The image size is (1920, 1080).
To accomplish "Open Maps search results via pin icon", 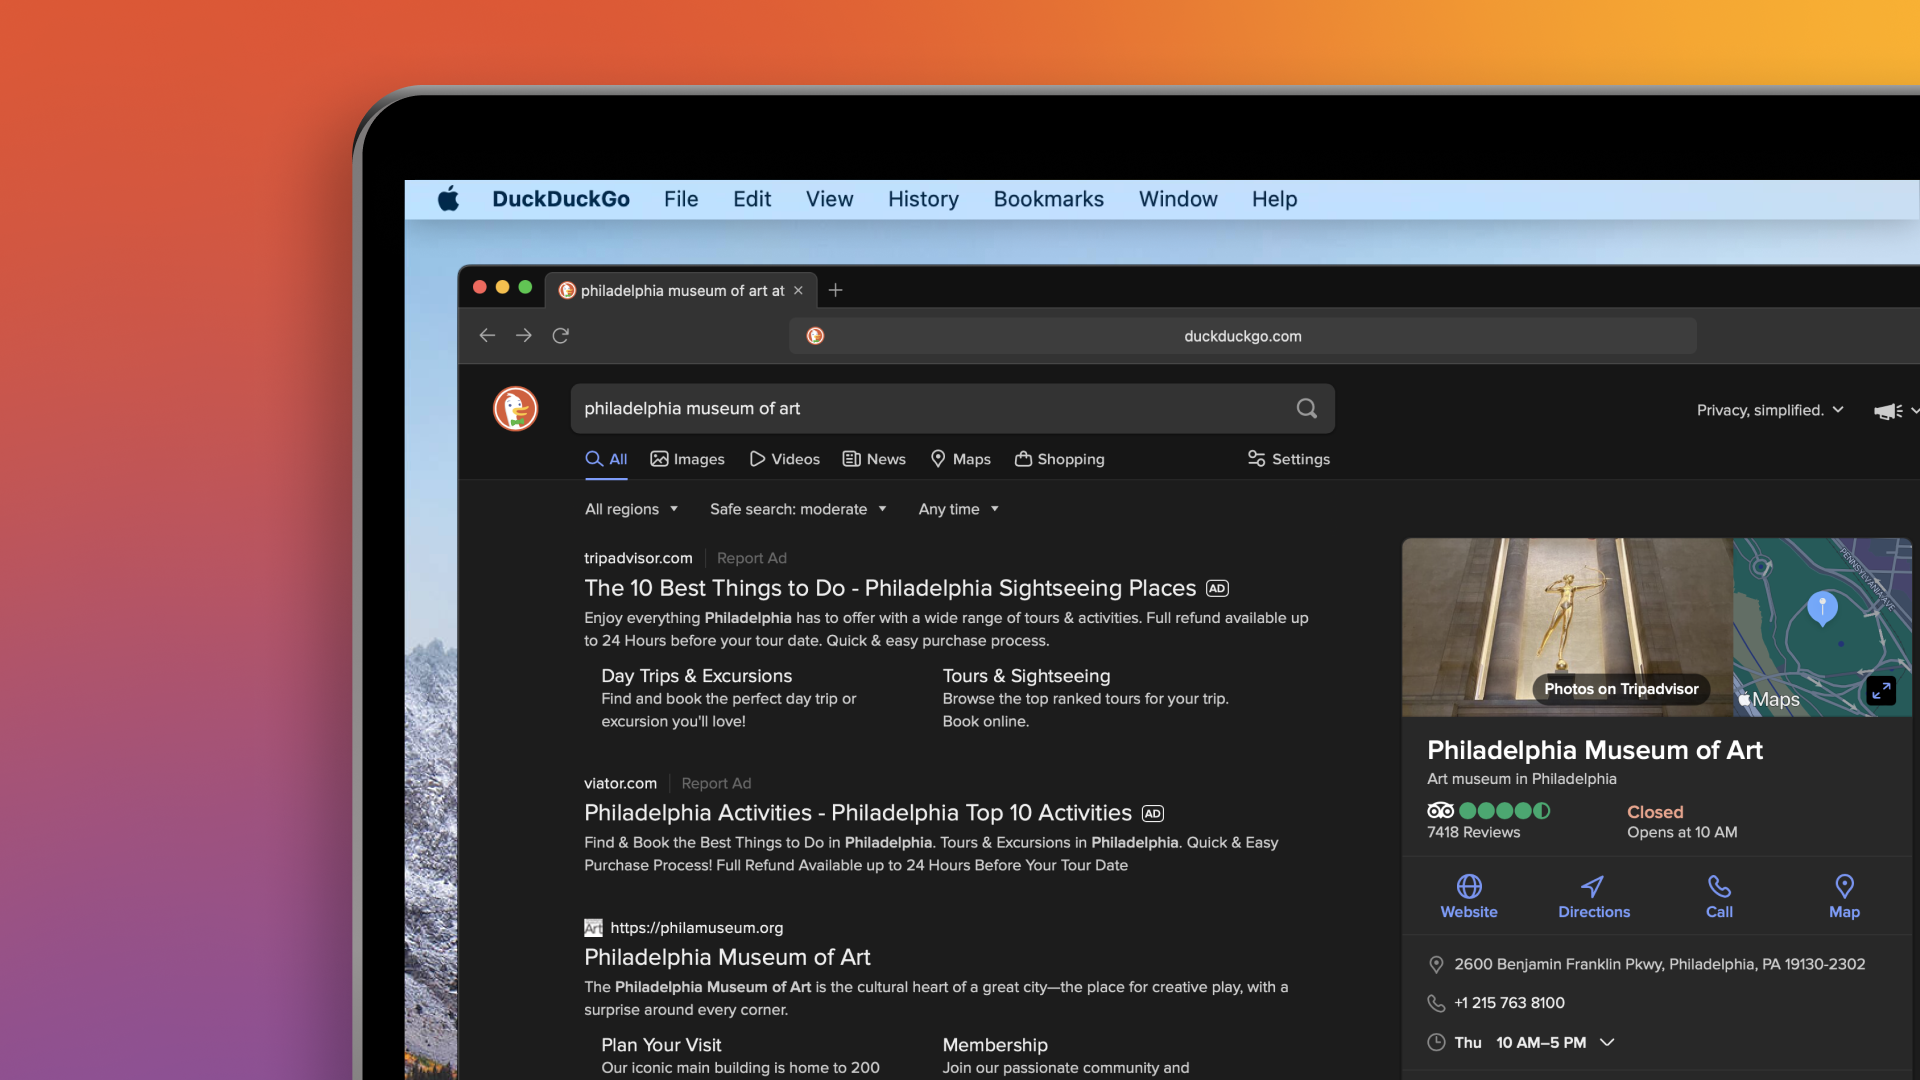I will pos(937,459).
